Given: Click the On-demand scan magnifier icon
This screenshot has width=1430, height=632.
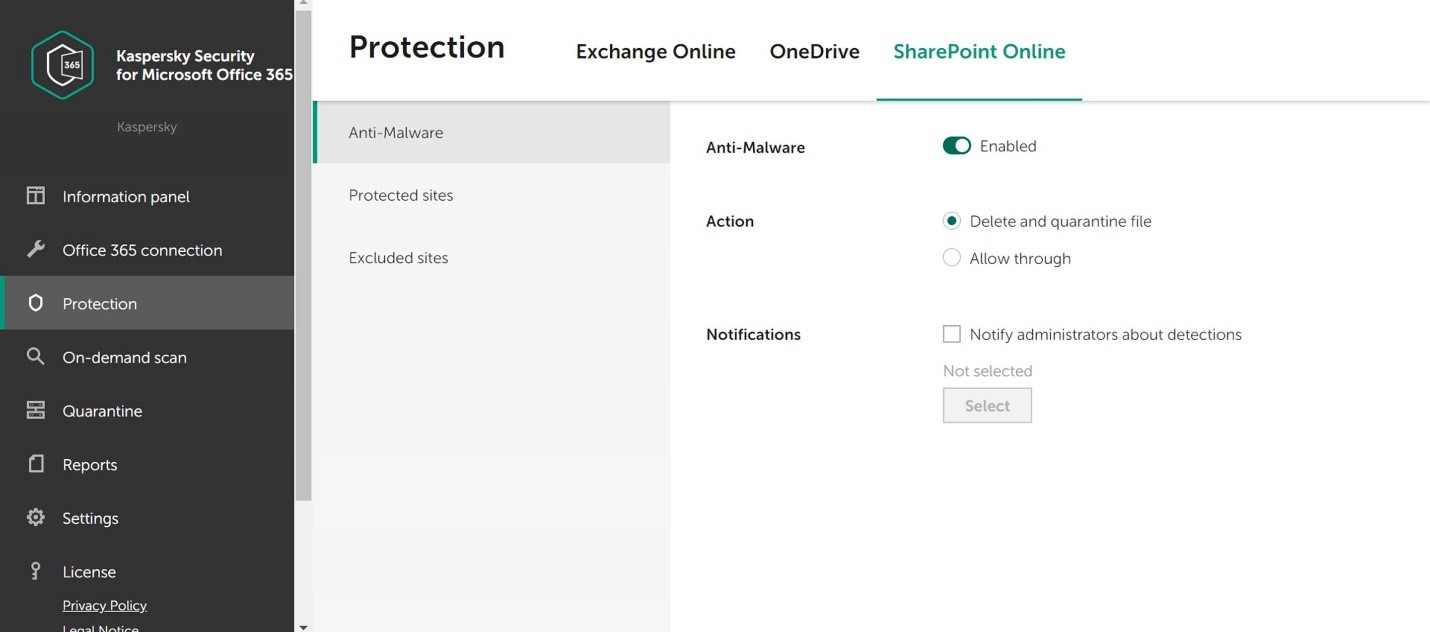Looking at the screenshot, I should coord(36,356).
